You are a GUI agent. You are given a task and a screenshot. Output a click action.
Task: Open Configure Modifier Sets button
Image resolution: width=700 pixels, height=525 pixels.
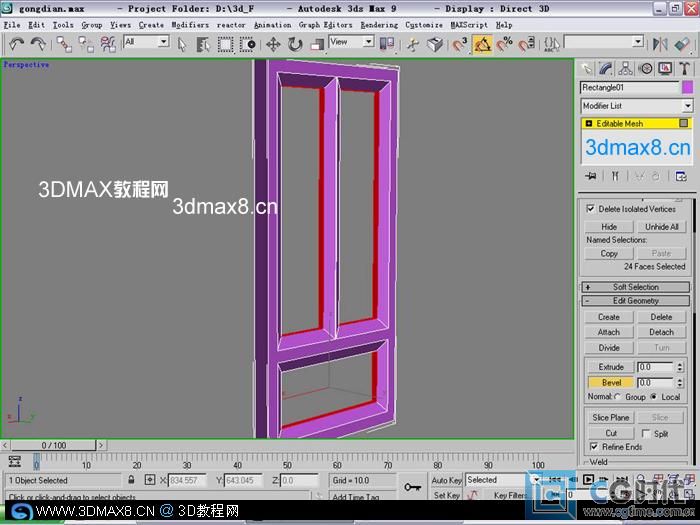tap(681, 176)
